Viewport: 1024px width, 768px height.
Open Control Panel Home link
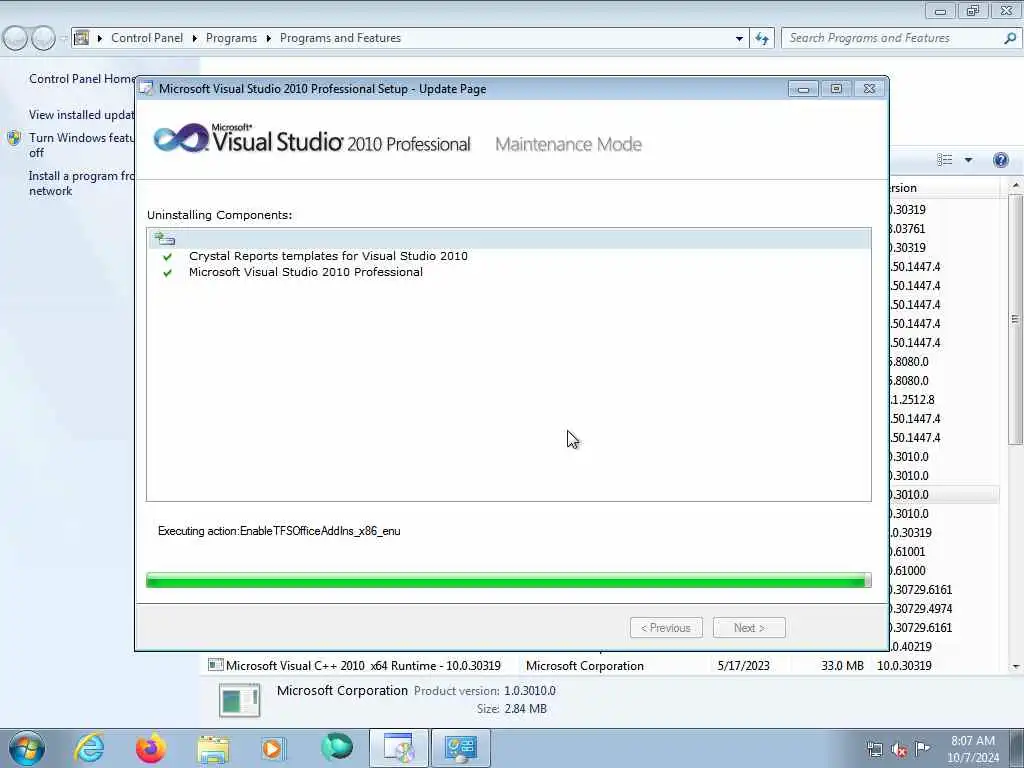(x=82, y=79)
